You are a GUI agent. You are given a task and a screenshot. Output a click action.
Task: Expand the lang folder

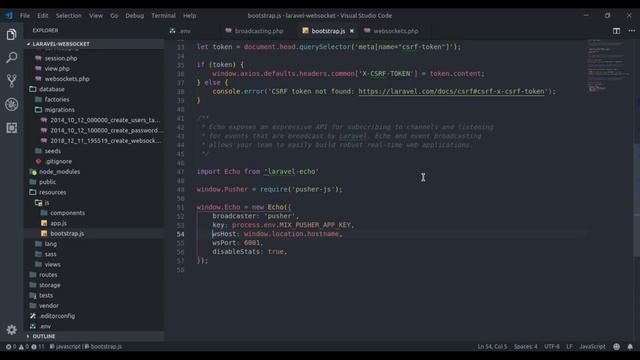coord(51,244)
